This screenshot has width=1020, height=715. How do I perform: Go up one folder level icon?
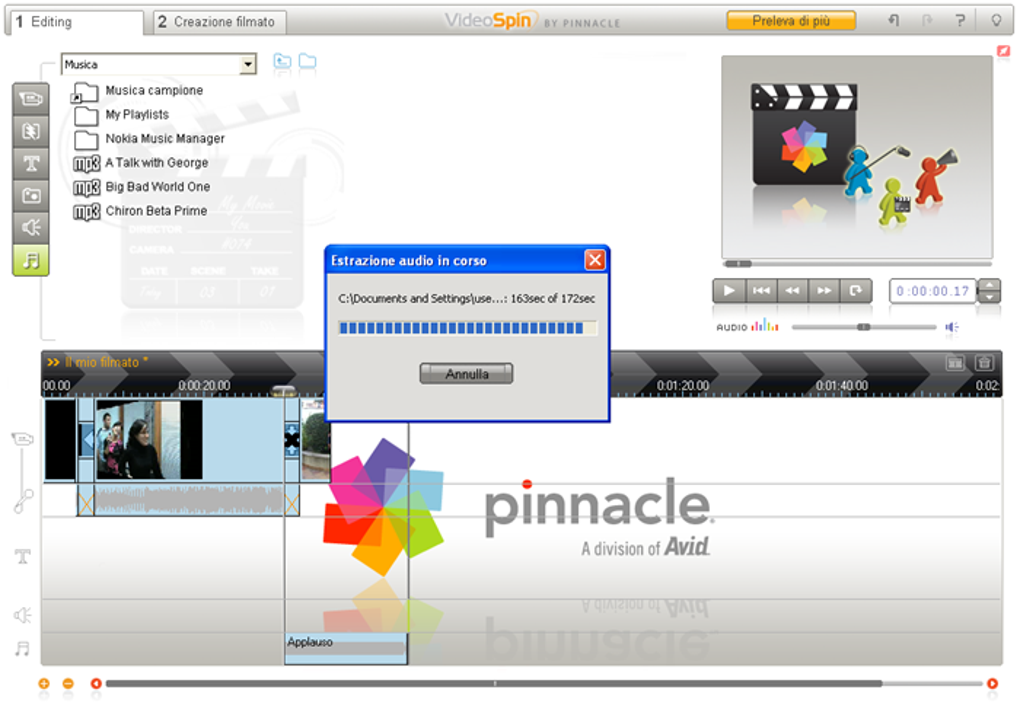(x=282, y=61)
